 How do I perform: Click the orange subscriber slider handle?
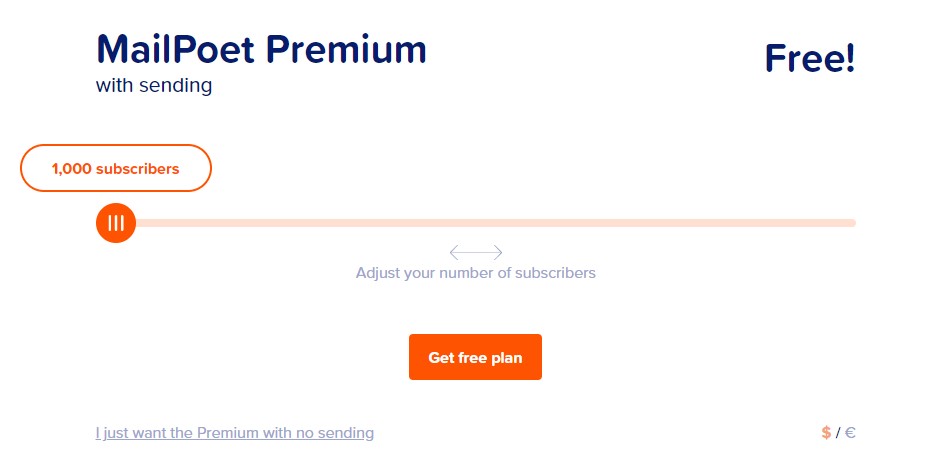click(116, 223)
